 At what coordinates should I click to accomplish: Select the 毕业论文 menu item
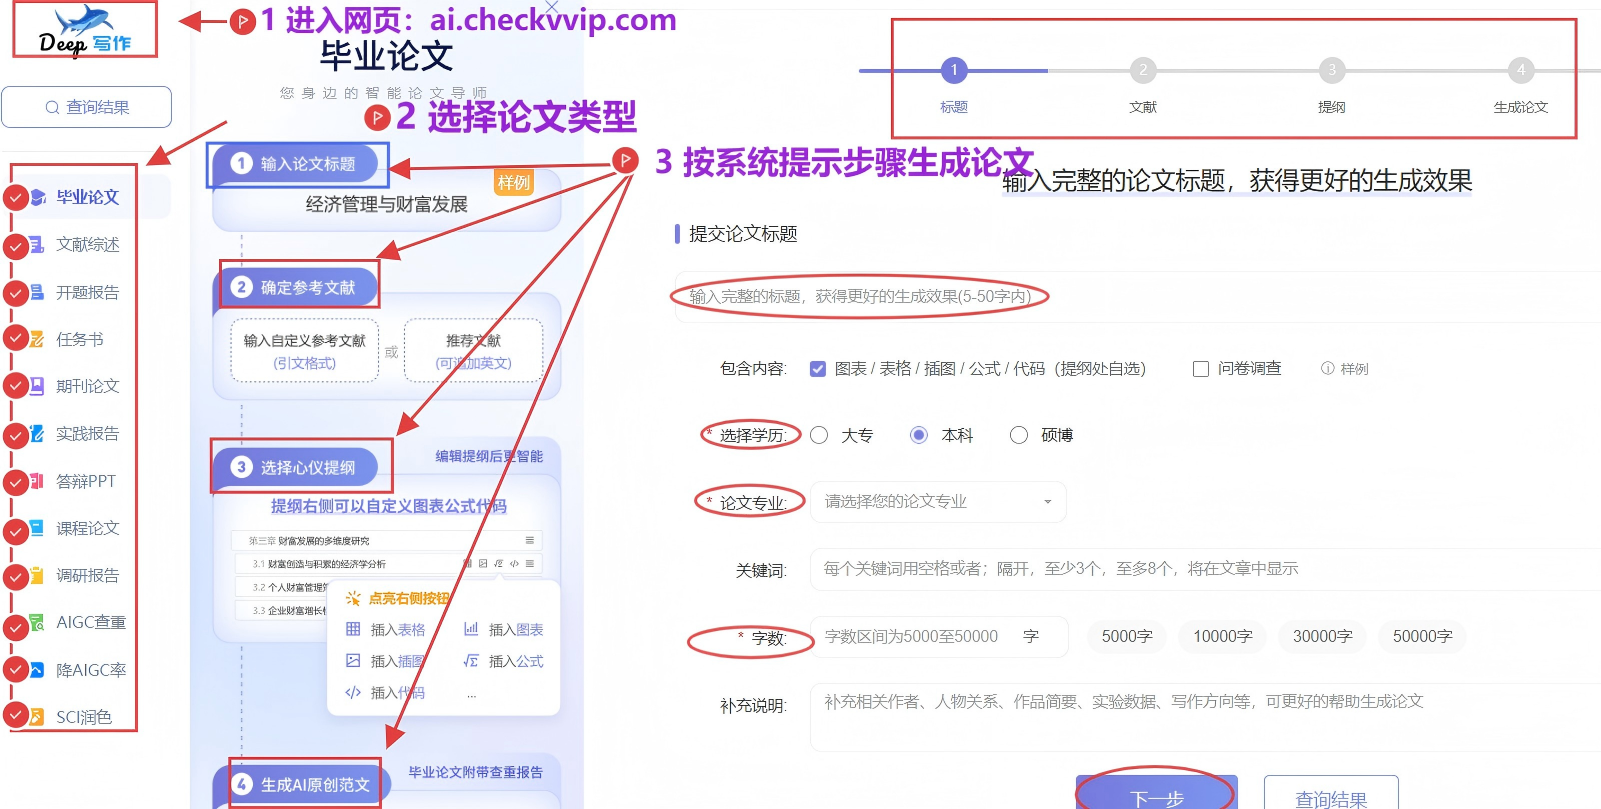(87, 198)
